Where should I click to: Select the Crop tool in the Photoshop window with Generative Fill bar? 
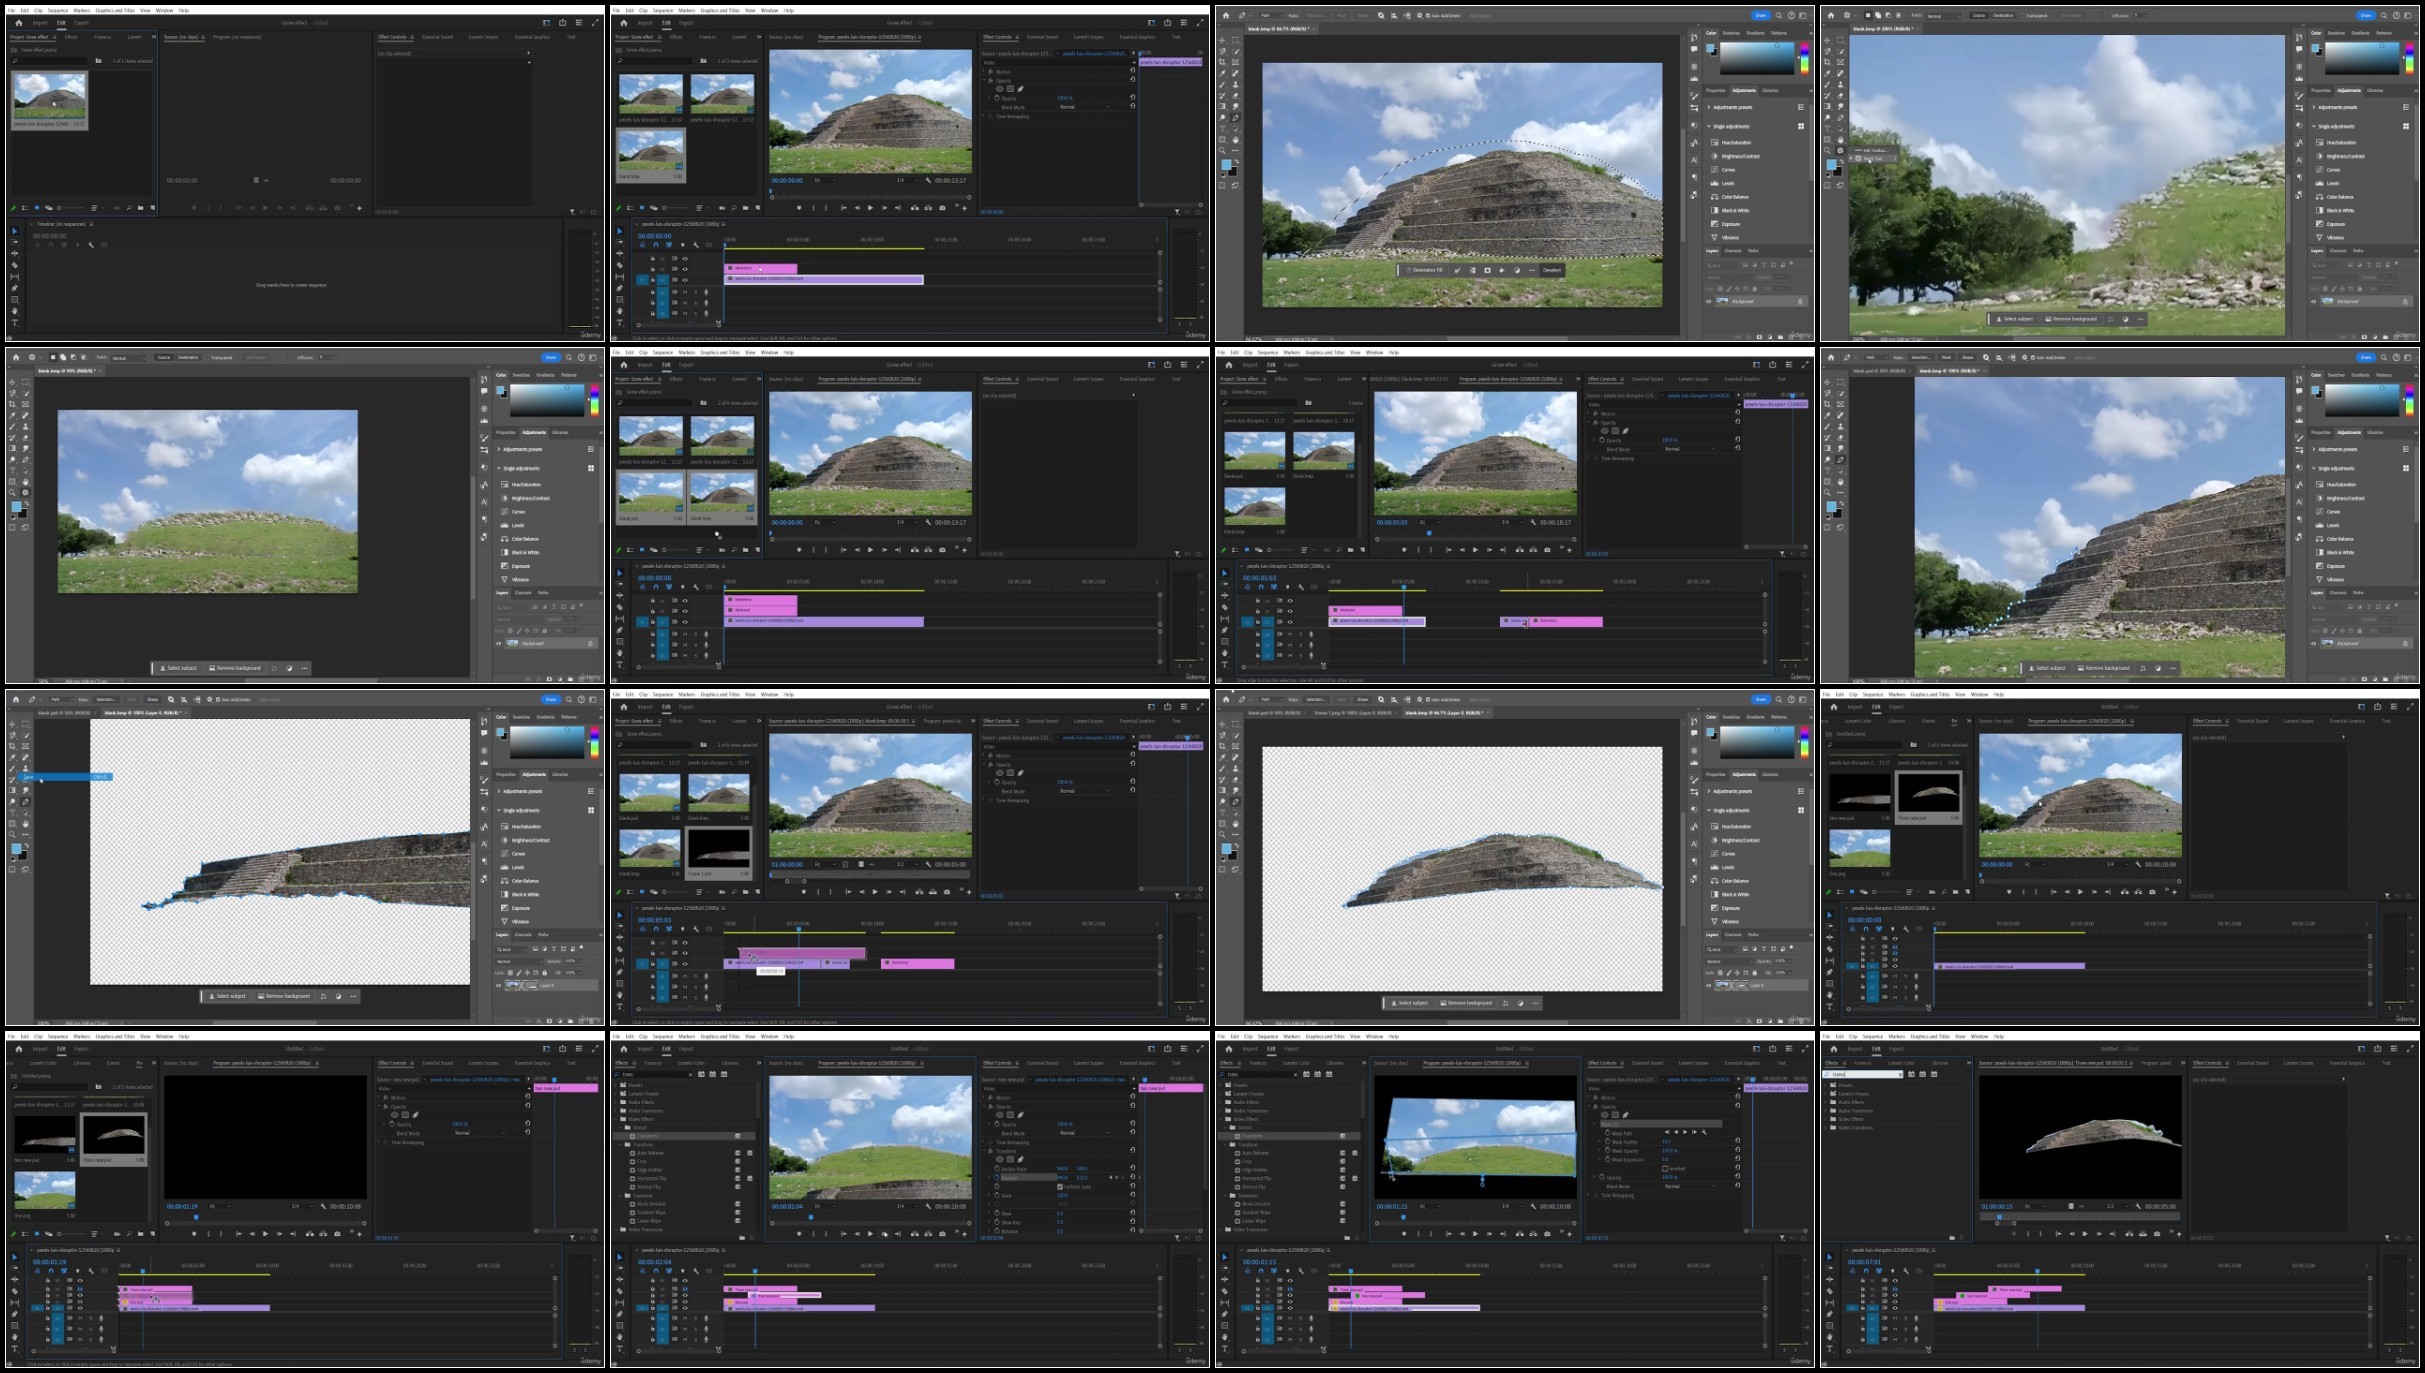1222,62
